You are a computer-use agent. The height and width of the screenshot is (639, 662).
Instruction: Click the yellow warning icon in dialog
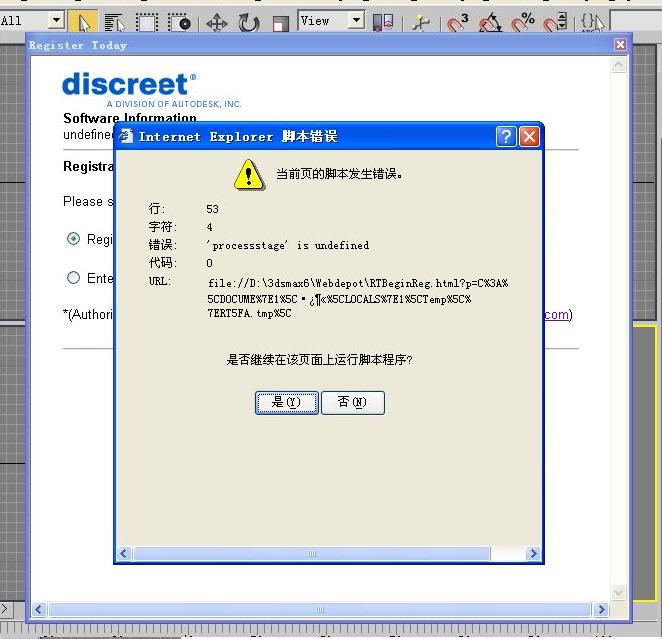point(249,174)
